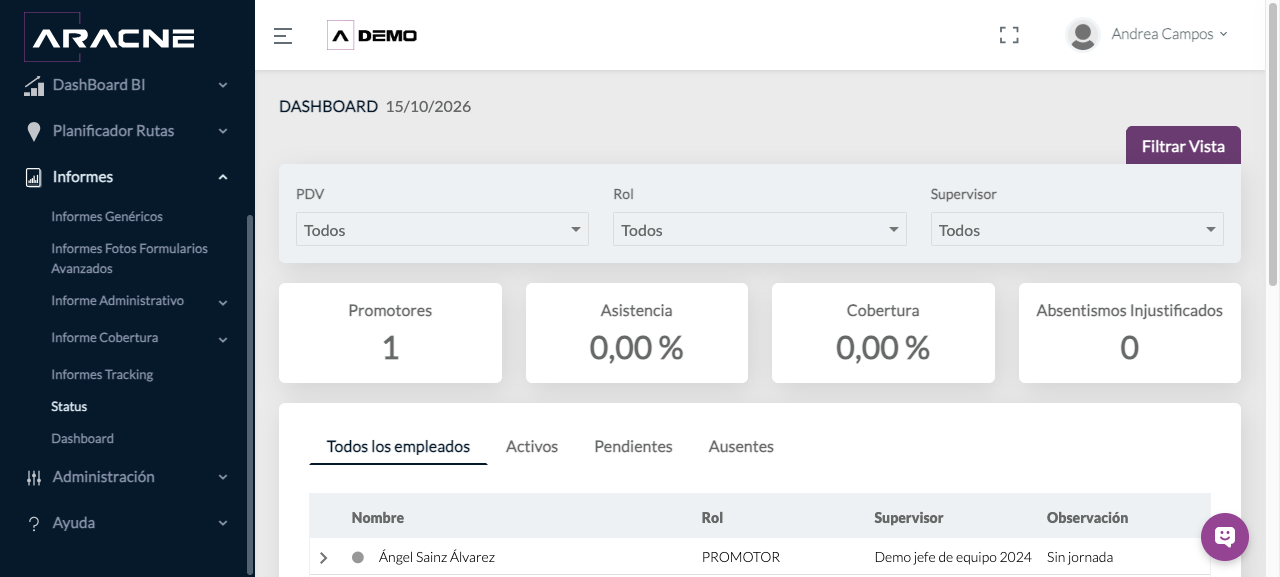Click the sidebar vertical scrollbar
Viewport: 1280px width, 577px height.
(x=250, y=396)
